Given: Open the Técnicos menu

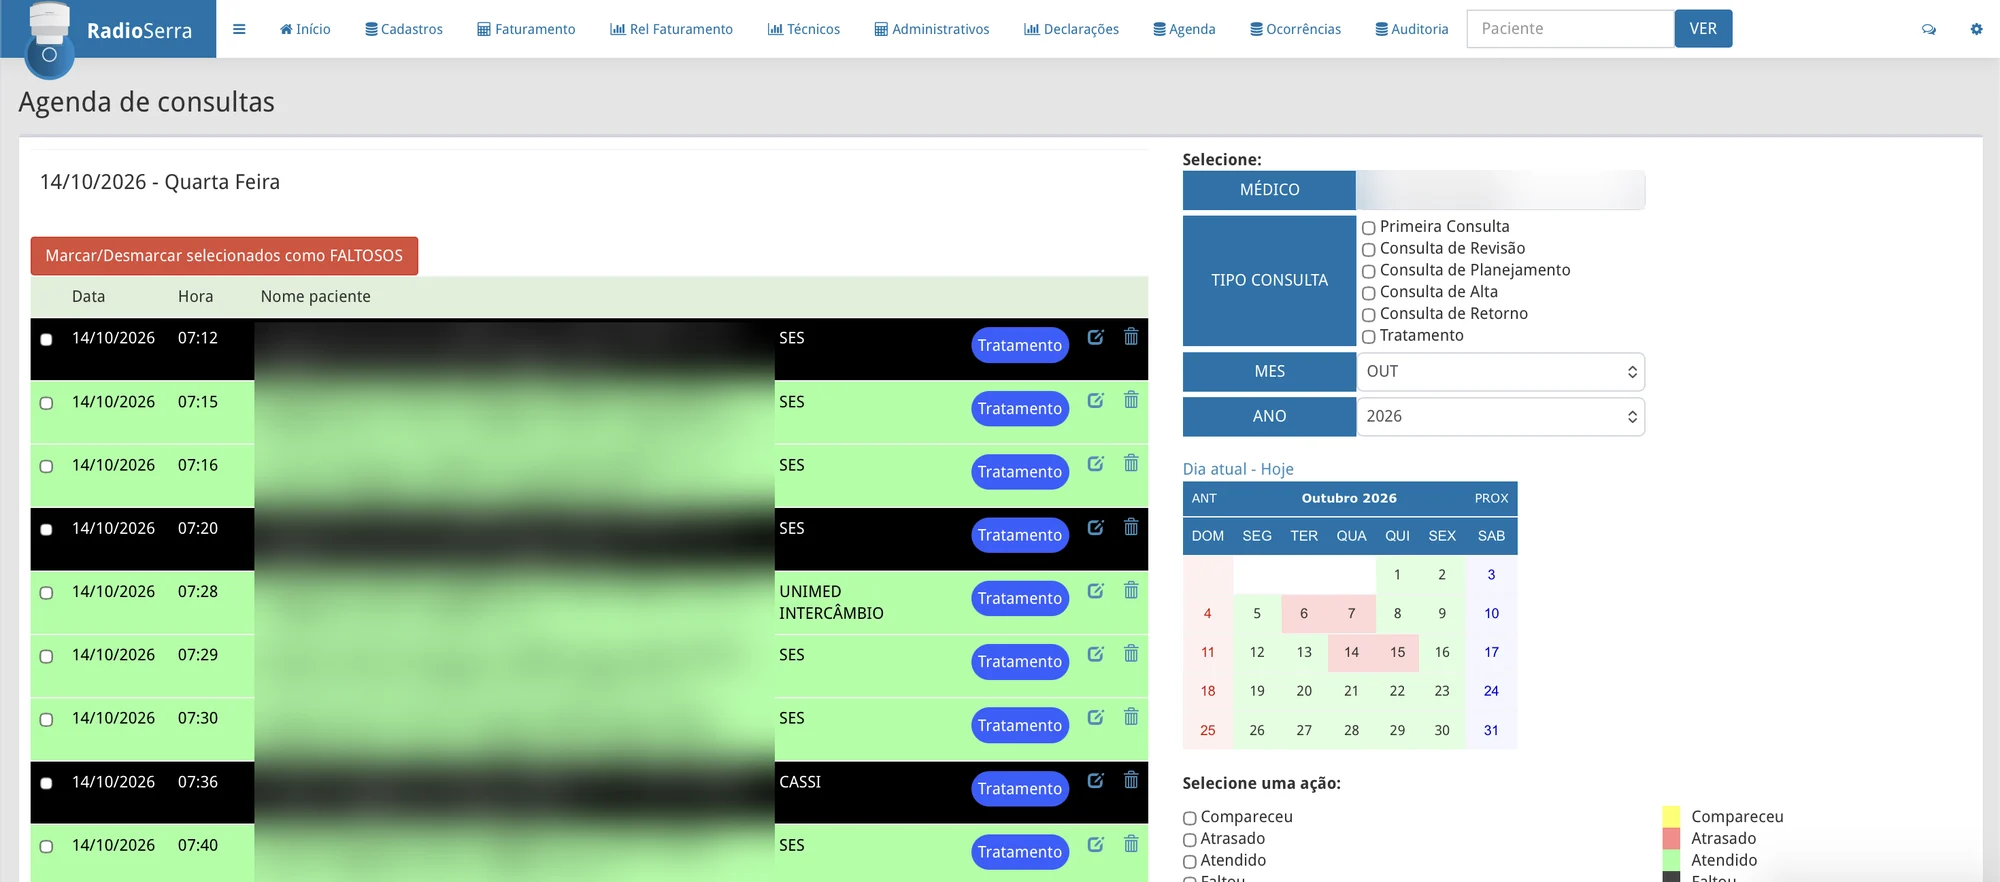Looking at the screenshot, I should [x=804, y=29].
